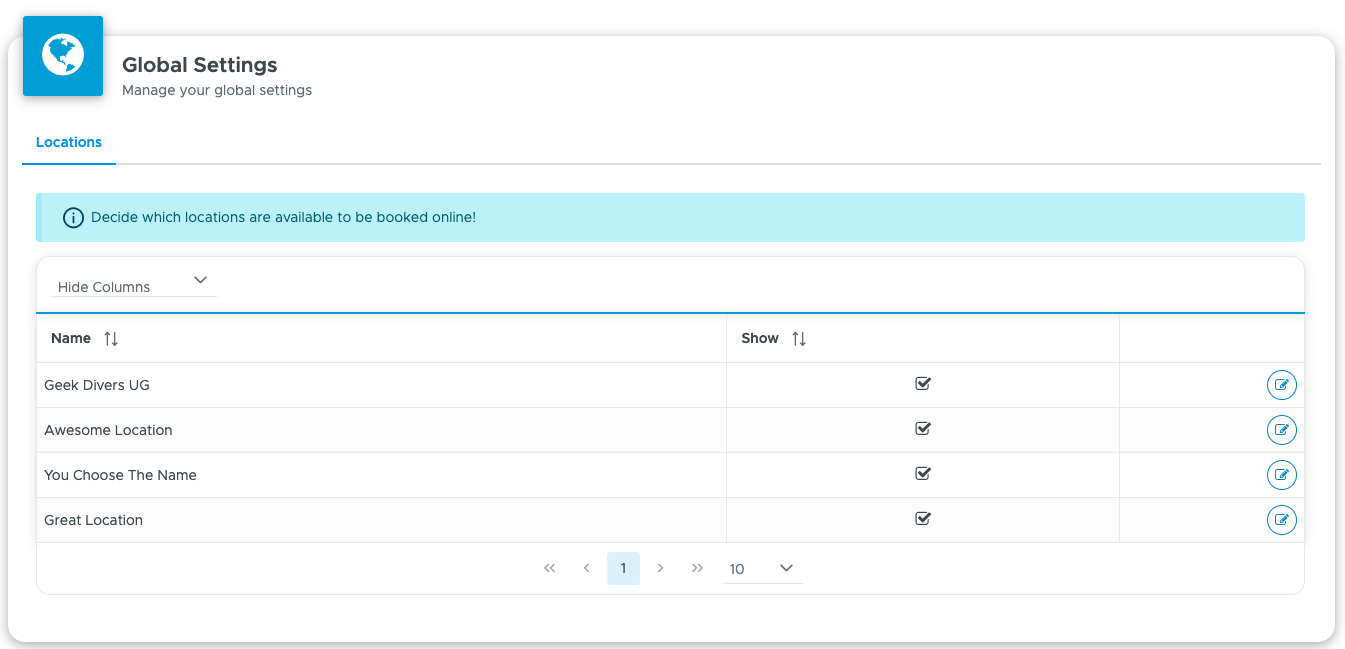This screenshot has width=1345, height=649.
Task: Open the Hide Columns dropdown
Action: 134,284
